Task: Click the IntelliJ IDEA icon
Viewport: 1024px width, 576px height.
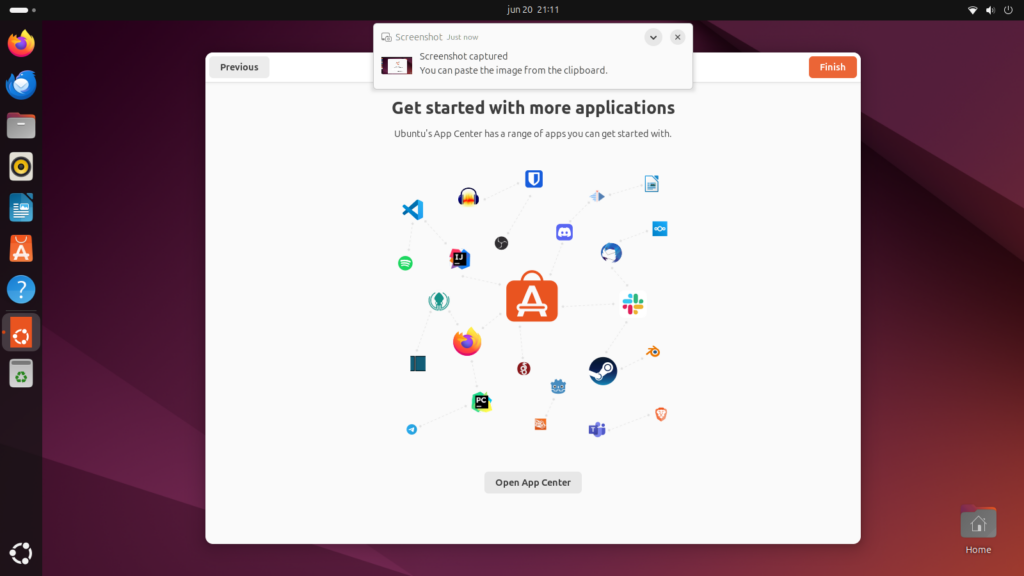Action: click(x=460, y=259)
